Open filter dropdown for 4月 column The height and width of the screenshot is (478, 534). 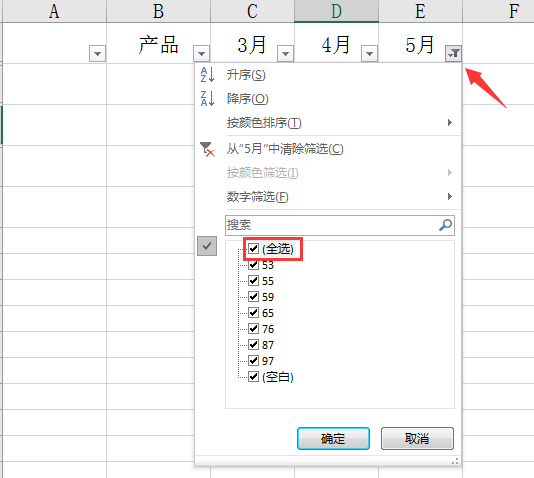click(x=370, y=53)
